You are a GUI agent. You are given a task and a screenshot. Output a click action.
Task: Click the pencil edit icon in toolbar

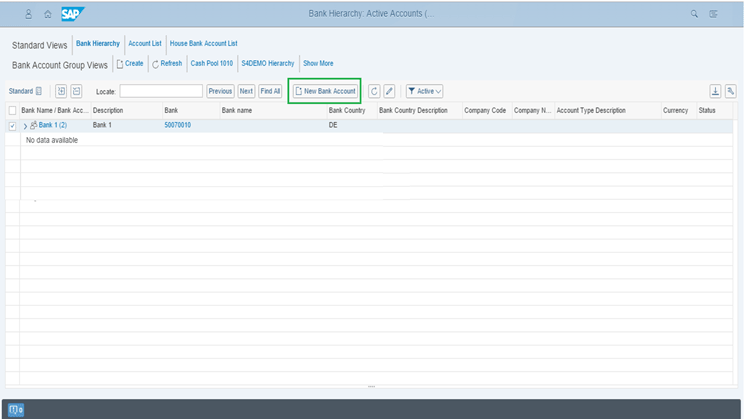[x=389, y=91]
